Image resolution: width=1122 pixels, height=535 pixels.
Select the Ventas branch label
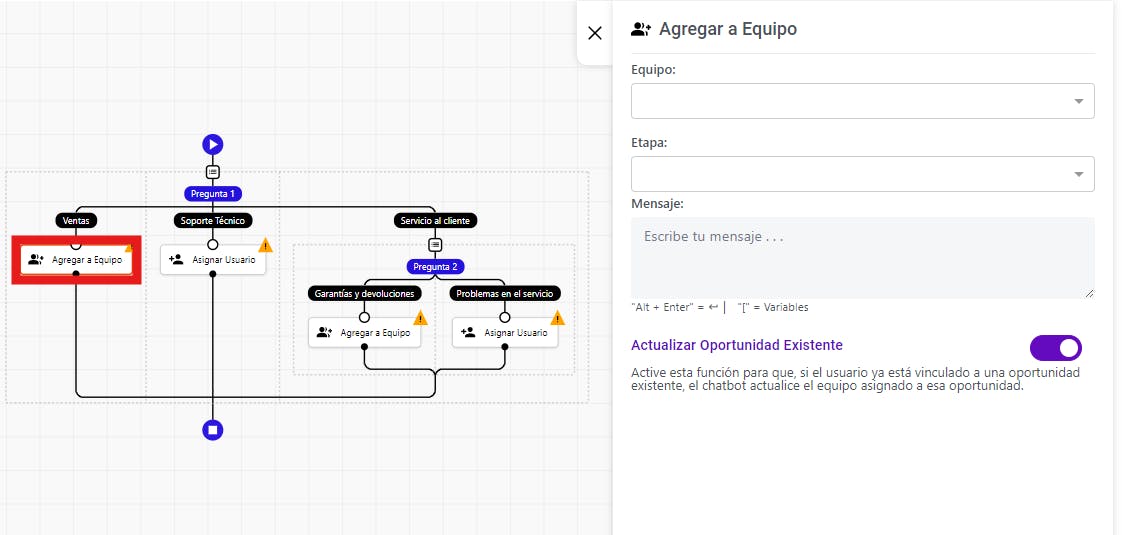coord(76,221)
